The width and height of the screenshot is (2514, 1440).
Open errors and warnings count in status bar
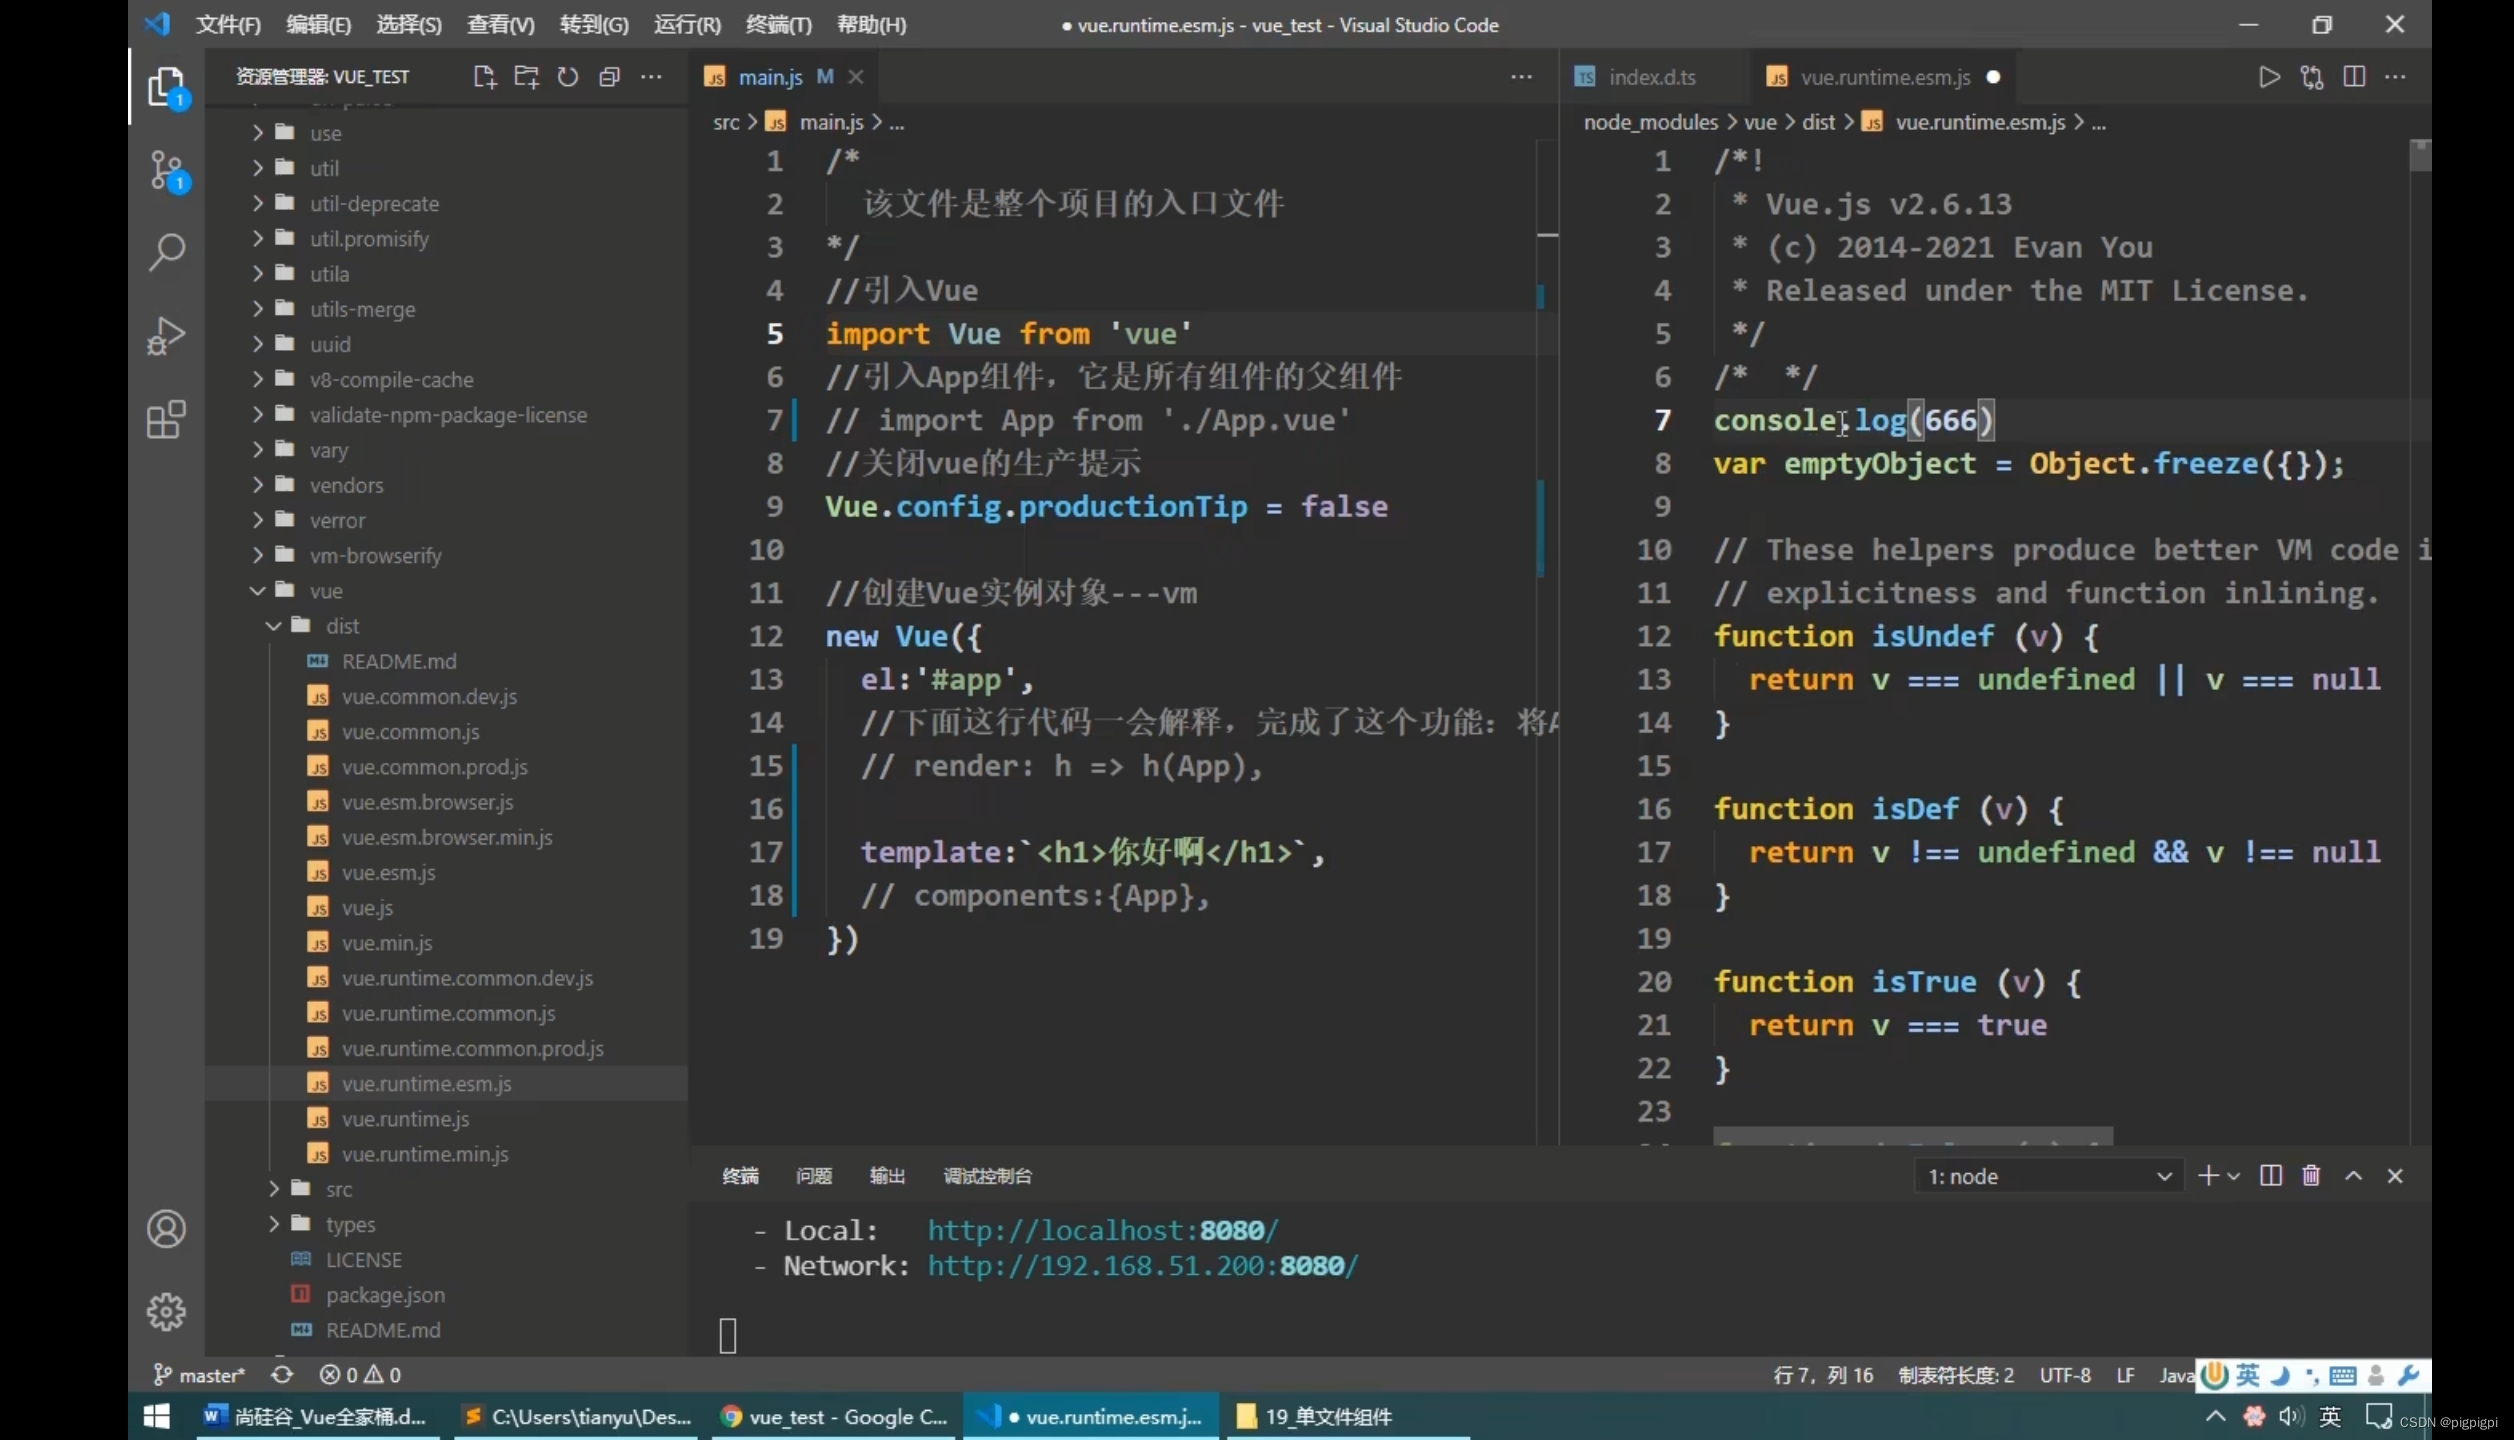coord(360,1375)
